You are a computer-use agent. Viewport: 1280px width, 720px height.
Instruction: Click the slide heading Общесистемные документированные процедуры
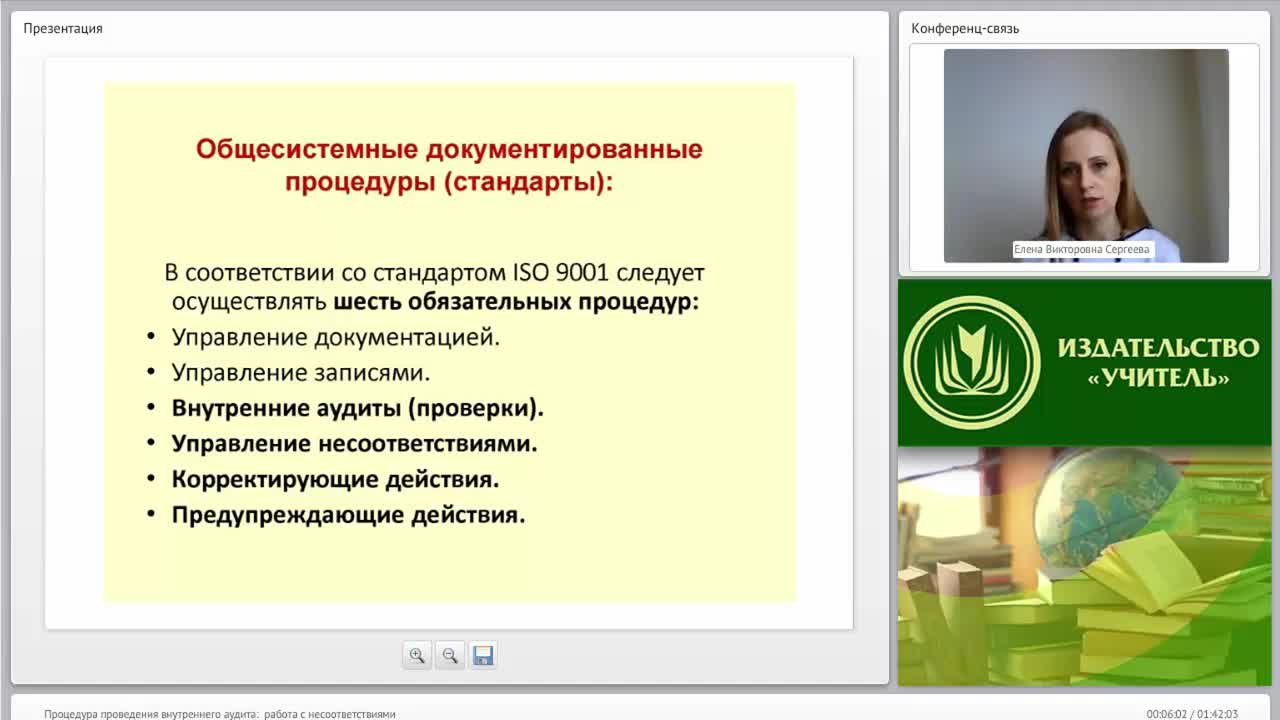(449, 166)
